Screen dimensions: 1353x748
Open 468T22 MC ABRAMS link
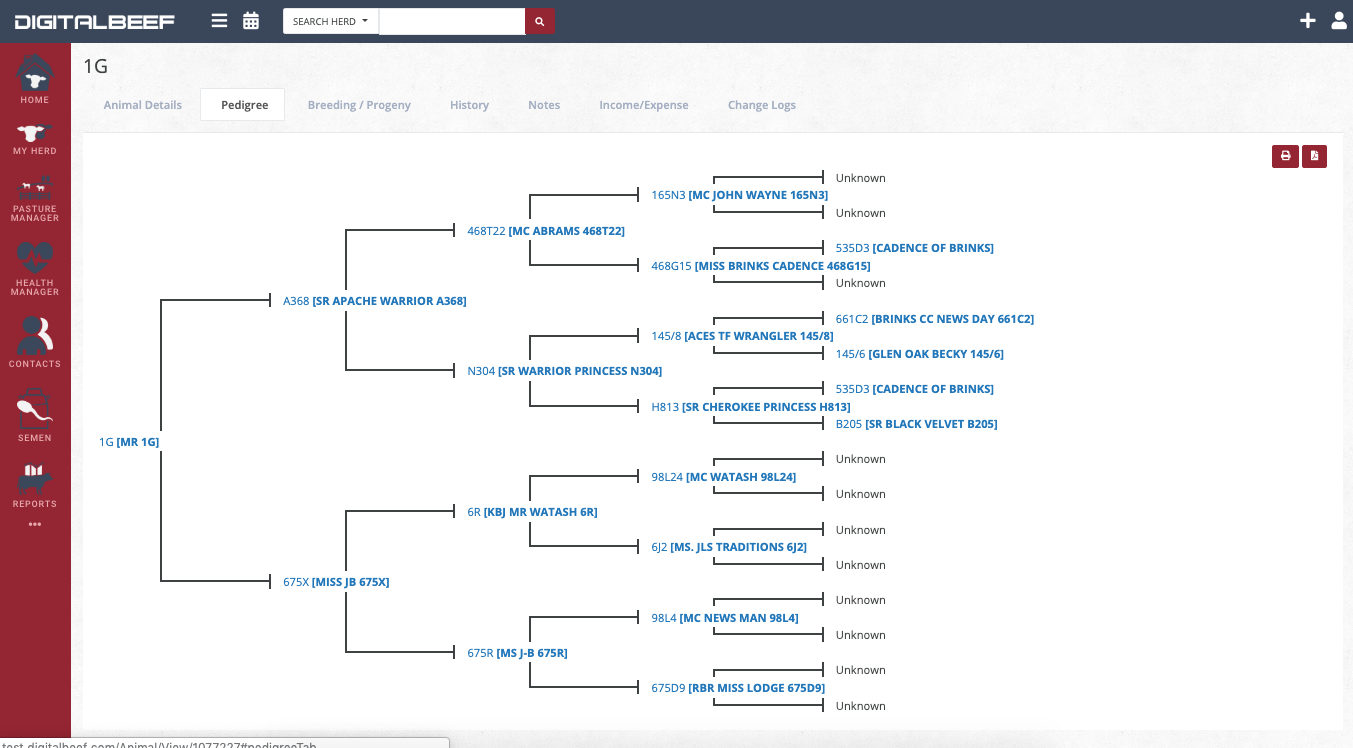pyautogui.click(x=546, y=231)
